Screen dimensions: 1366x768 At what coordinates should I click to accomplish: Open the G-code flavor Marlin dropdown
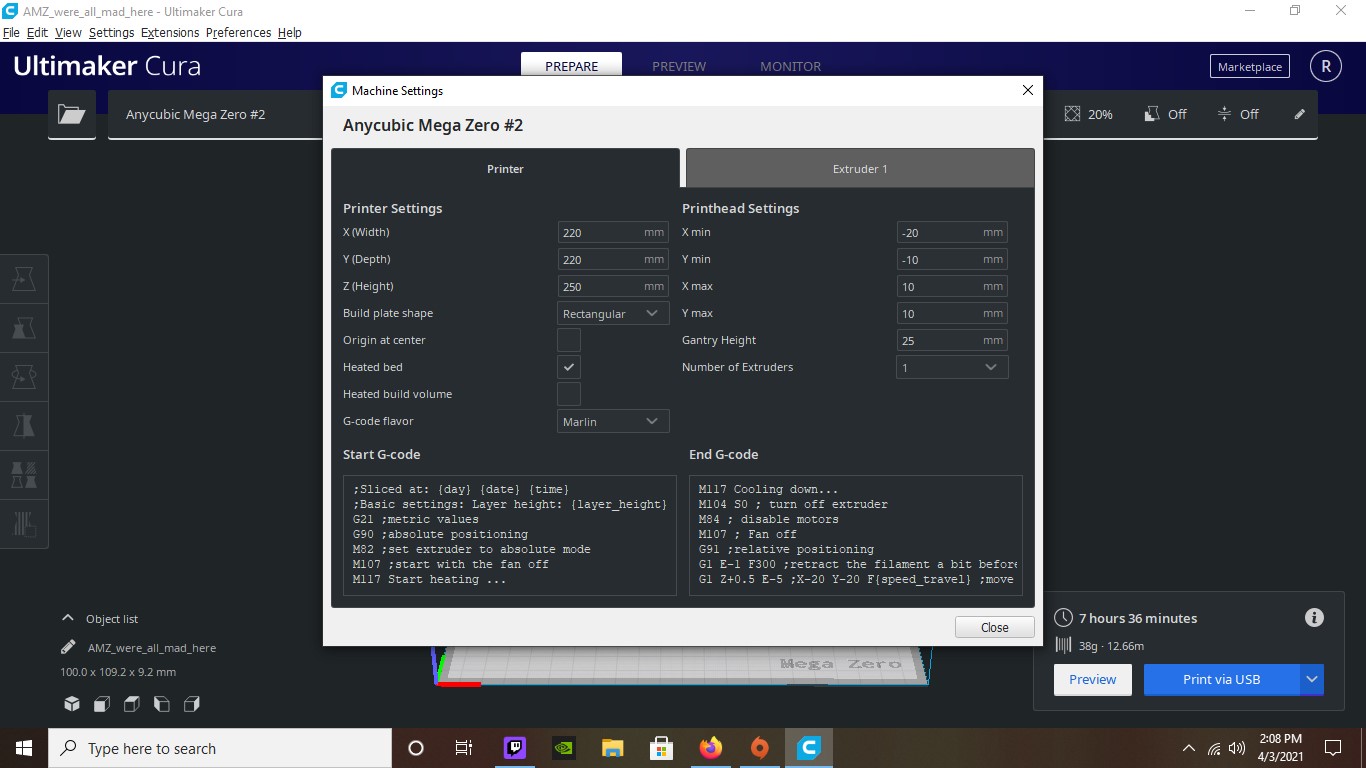point(613,421)
